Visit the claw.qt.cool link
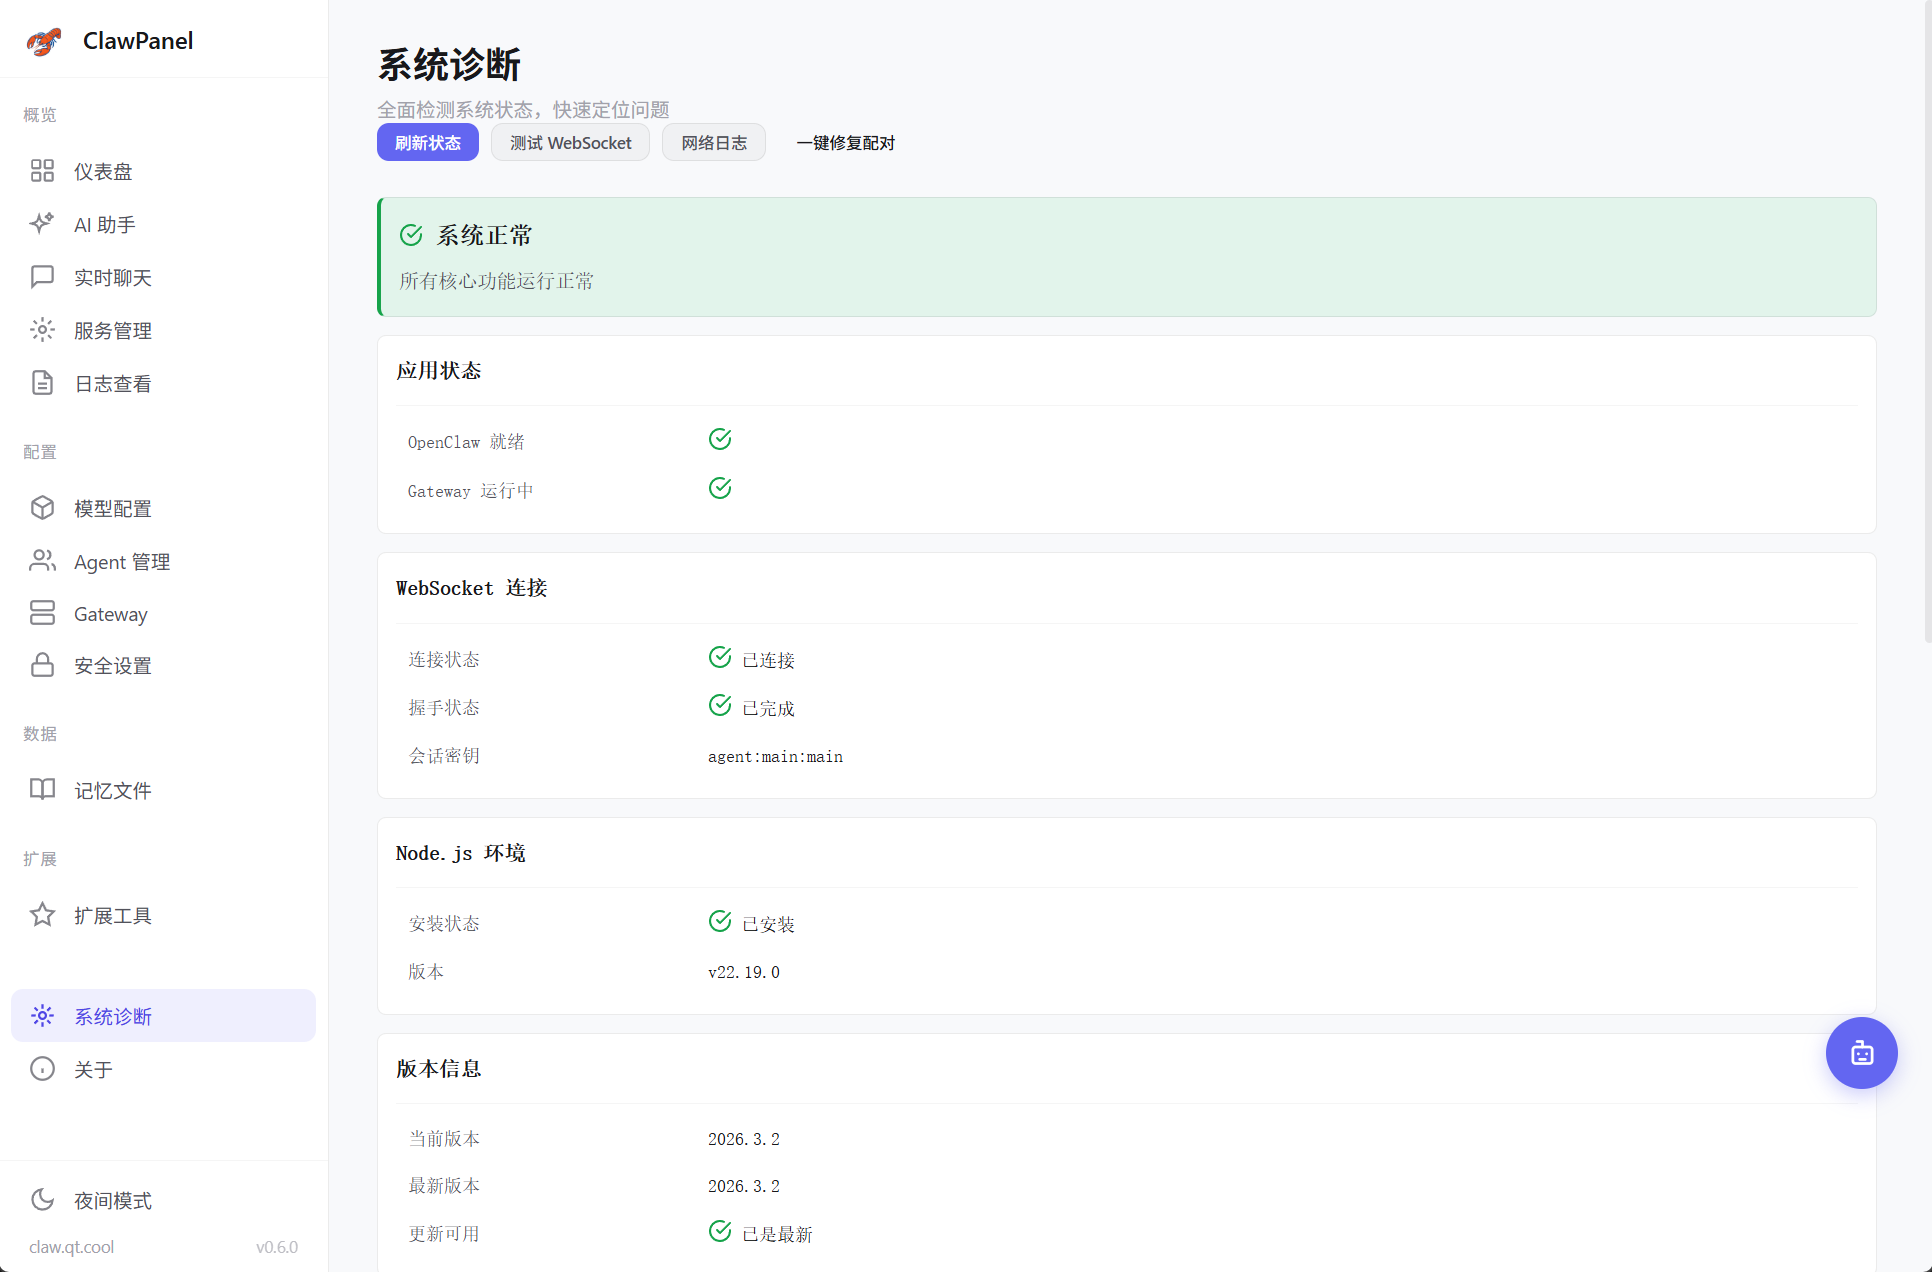 click(71, 1247)
